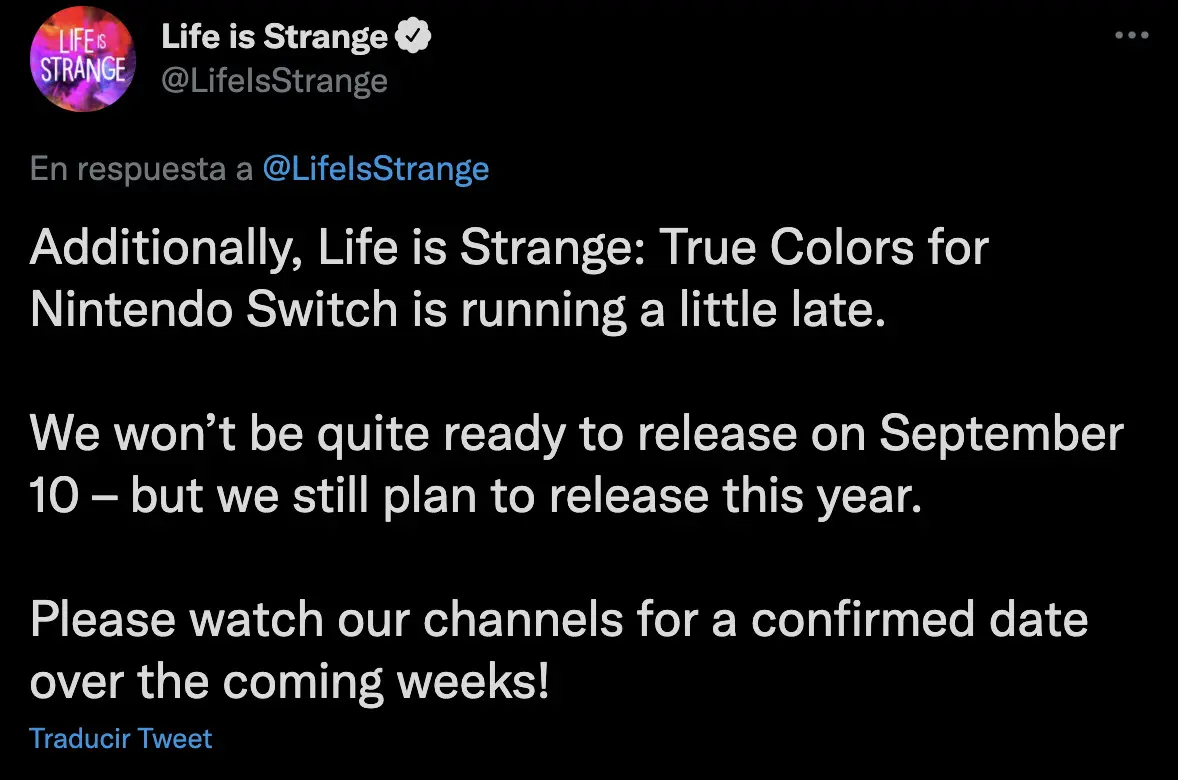Image resolution: width=1178 pixels, height=780 pixels.
Task: Click the words "True Colors" in the tweet
Action: click(x=783, y=246)
